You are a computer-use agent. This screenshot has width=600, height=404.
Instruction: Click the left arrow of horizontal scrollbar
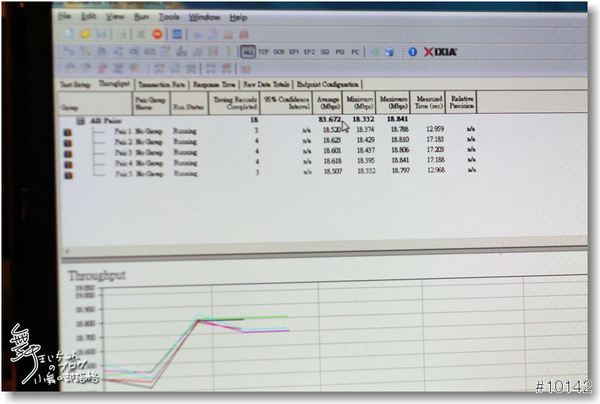point(67,251)
